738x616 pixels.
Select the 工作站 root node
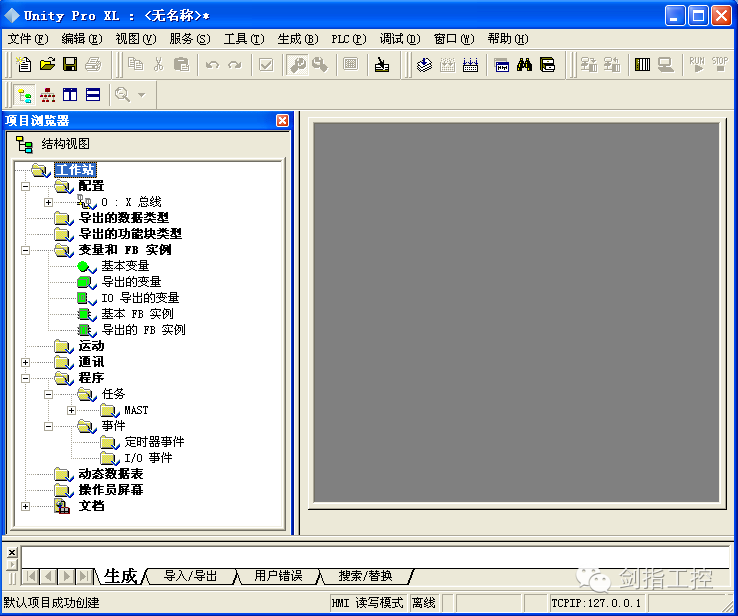pos(75,170)
